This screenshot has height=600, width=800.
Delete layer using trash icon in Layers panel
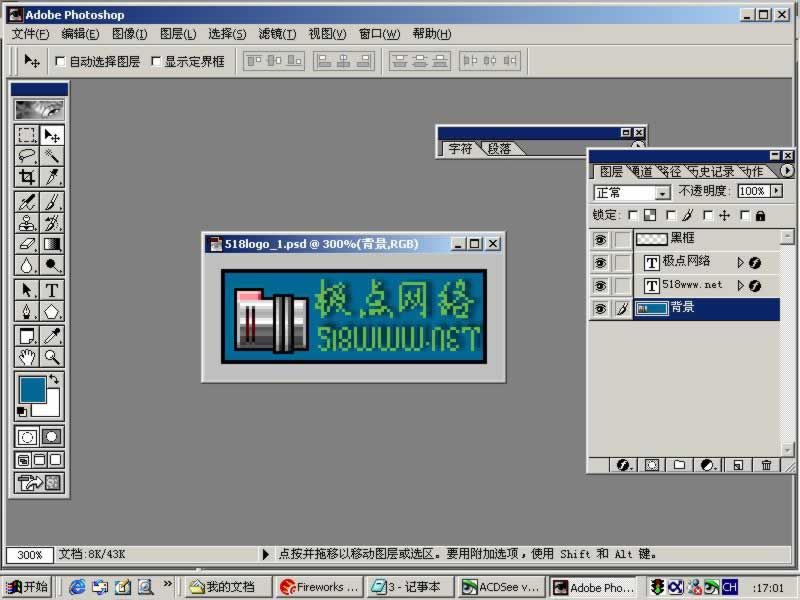766,465
